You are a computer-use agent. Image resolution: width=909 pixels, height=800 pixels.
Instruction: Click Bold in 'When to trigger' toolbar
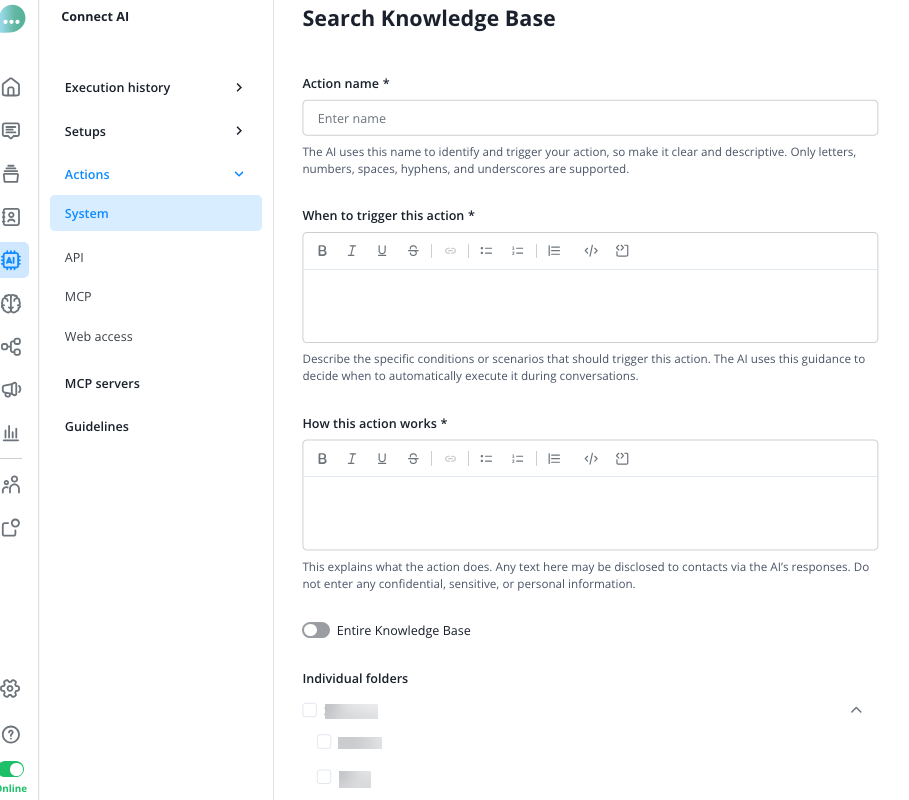pos(322,251)
